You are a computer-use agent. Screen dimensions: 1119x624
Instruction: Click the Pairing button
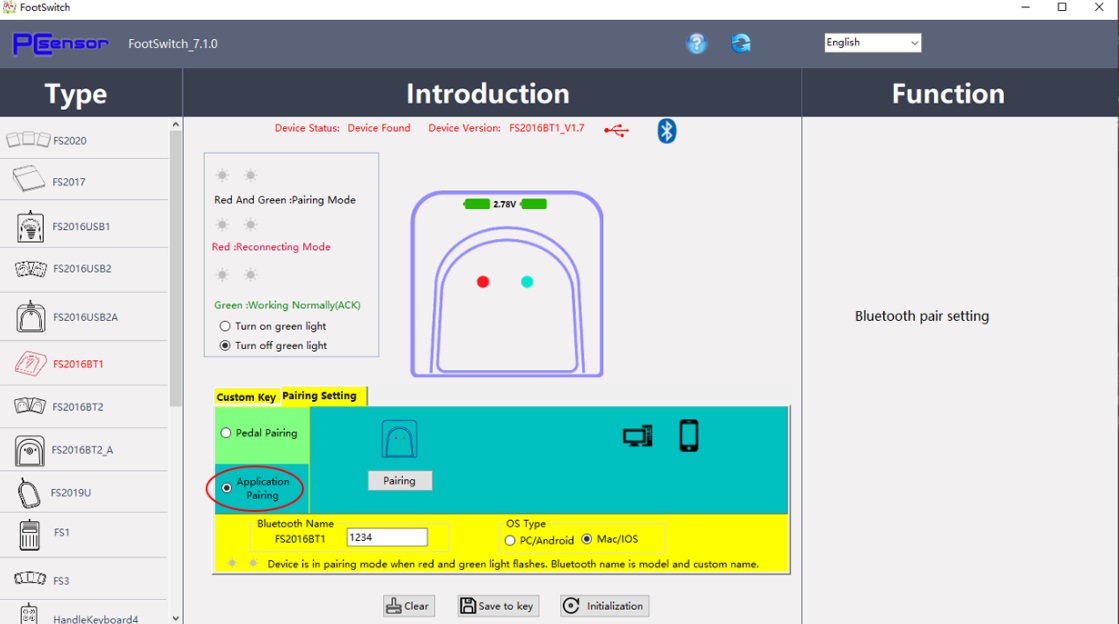click(x=399, y=480)
